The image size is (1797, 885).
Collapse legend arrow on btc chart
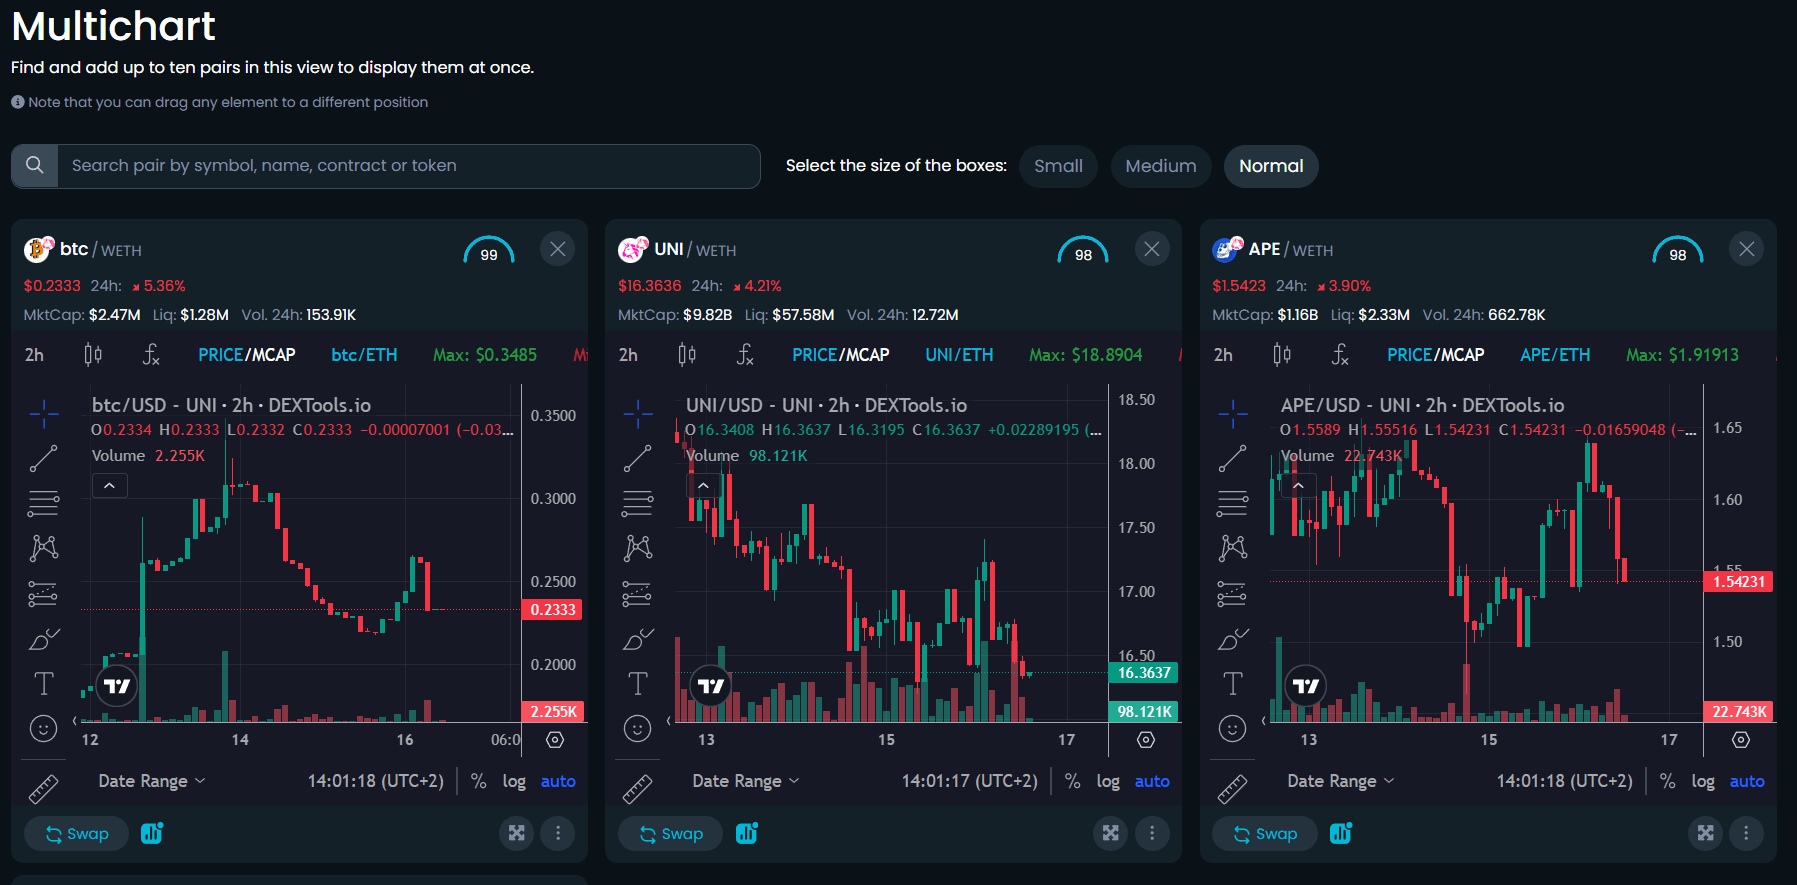click(x=109, y=486)
